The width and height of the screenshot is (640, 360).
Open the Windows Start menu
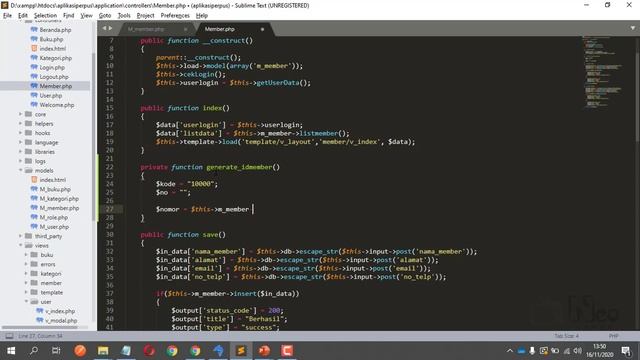tap(11, 351)
